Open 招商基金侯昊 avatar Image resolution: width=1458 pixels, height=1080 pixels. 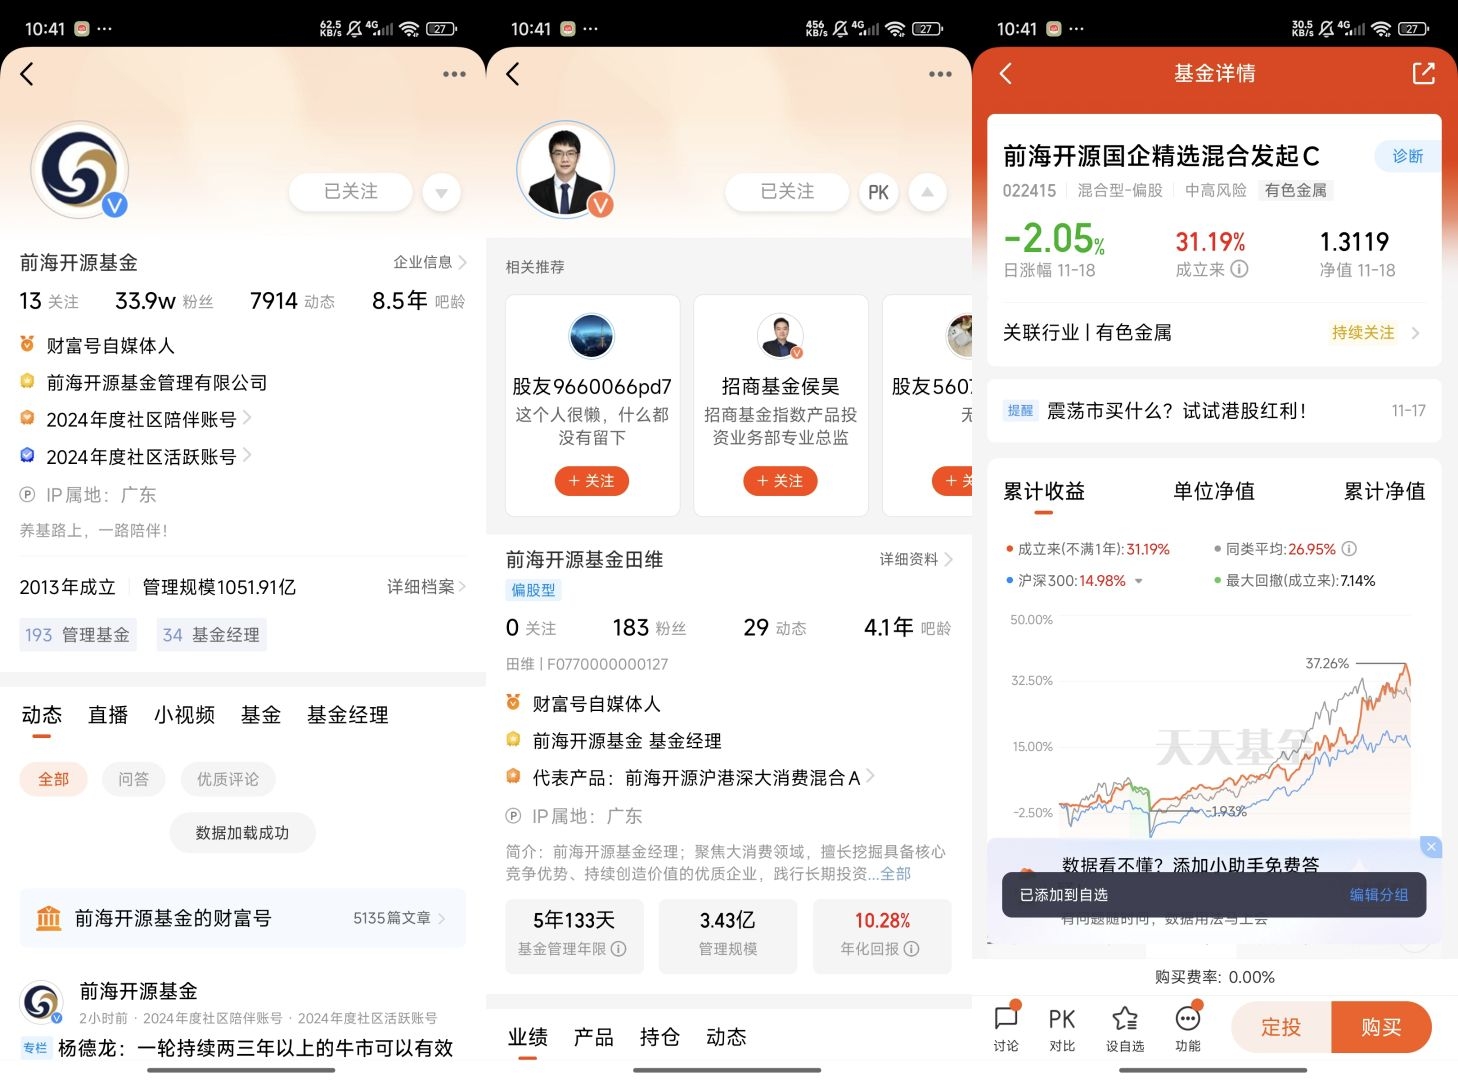pyautogui.click(x=780, y=336)
